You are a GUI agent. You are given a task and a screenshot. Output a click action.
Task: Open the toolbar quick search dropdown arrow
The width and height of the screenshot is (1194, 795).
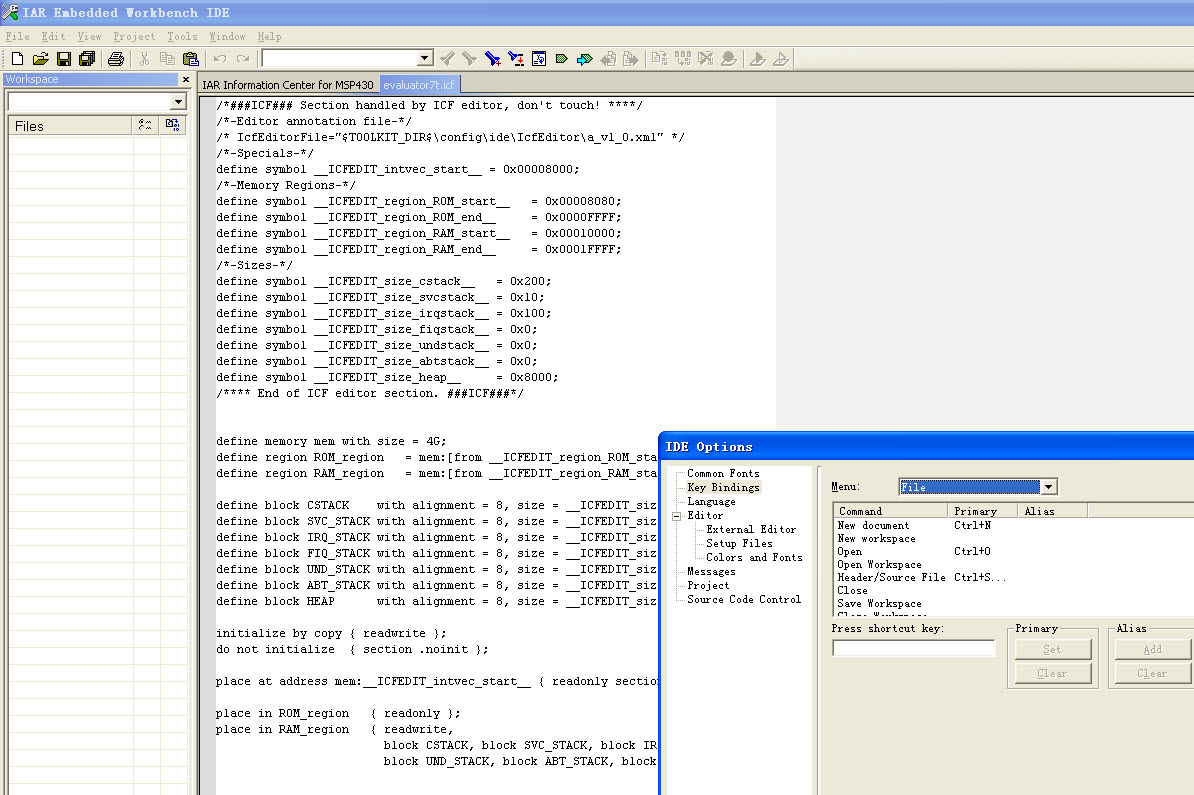tap(424, 58)
